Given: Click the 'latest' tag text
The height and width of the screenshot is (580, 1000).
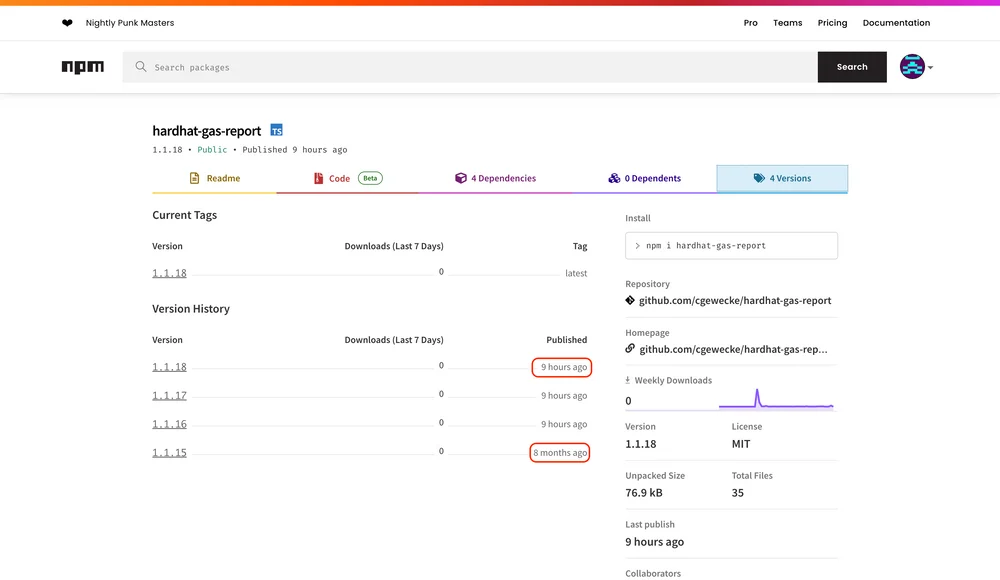Looking at the screenshot, I should click(576, 273).
